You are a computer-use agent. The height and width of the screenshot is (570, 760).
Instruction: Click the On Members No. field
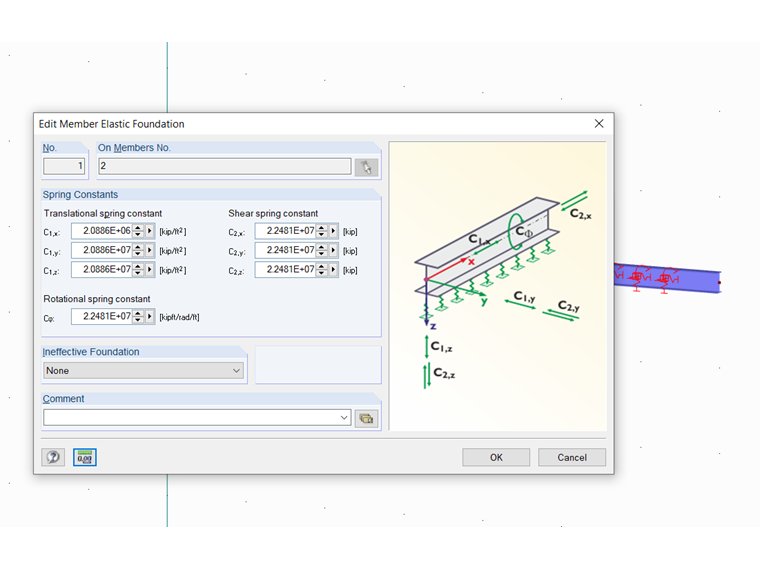pos(224,166)
